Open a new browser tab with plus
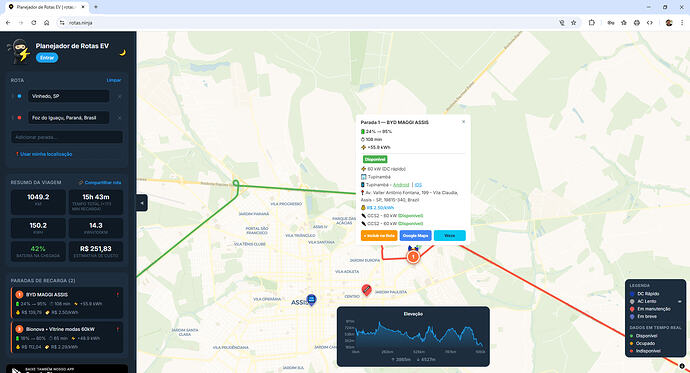 click(95, 7)
